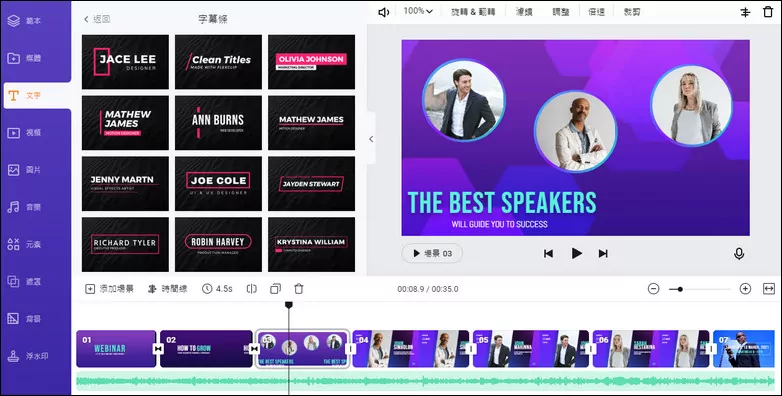This screenshot has width=782, height=396.
Task: Select THE BEST SPEAKERS text on canvas
Action: [x=502, y=202]
